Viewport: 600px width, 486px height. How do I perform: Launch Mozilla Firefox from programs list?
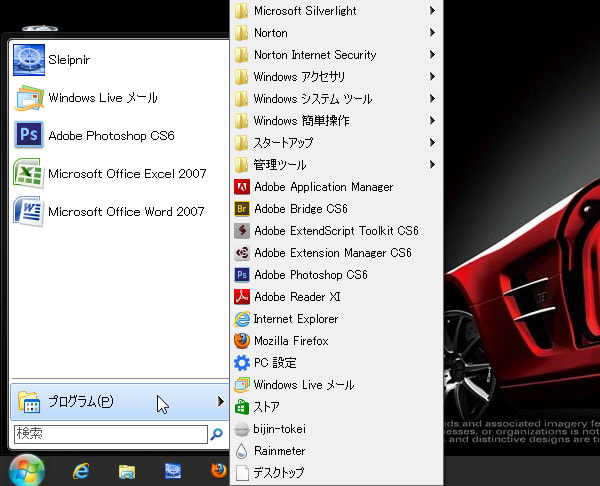point(291,341)
